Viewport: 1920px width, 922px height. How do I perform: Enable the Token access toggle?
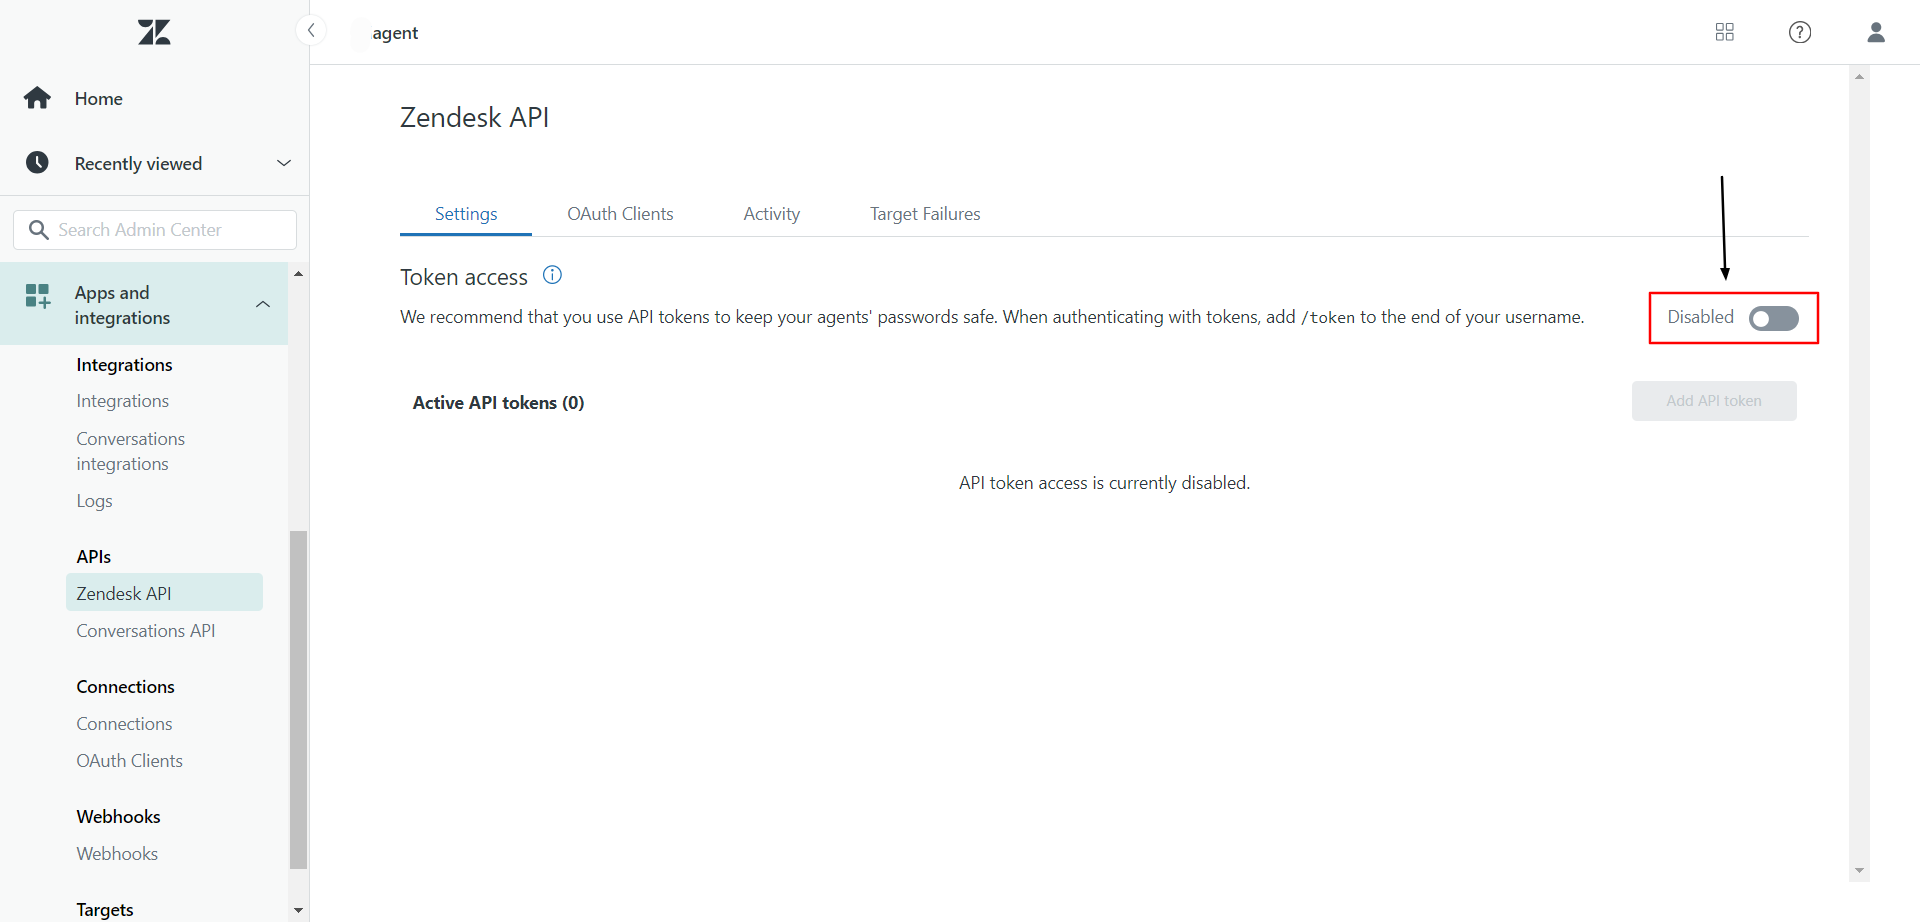click(x=1774, y=318)
